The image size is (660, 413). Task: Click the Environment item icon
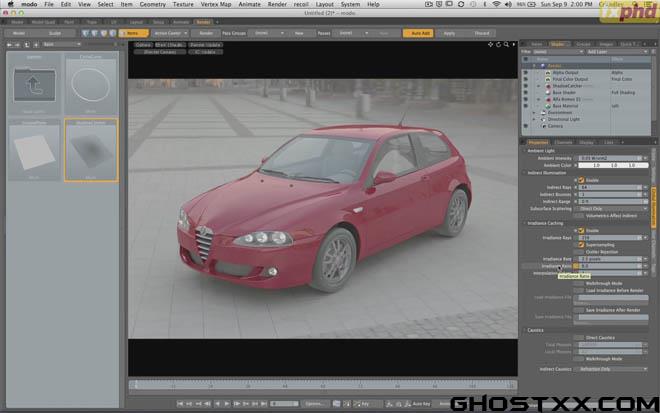(x=543, y=113)
